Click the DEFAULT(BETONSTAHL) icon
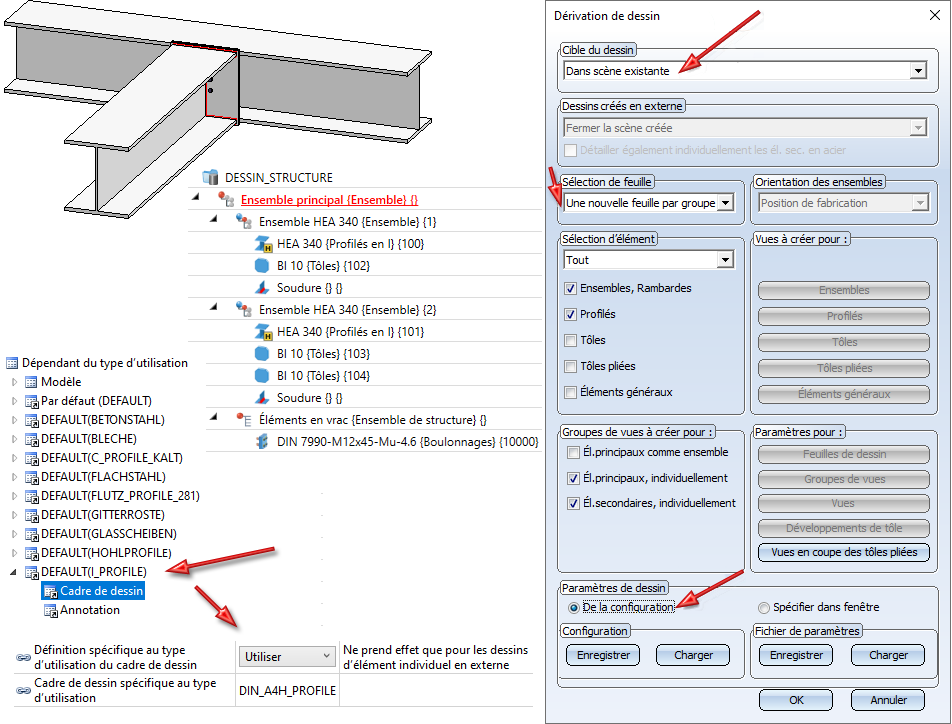Image resolution: width=952 pixels, height=724 pixels. point(32,420)
